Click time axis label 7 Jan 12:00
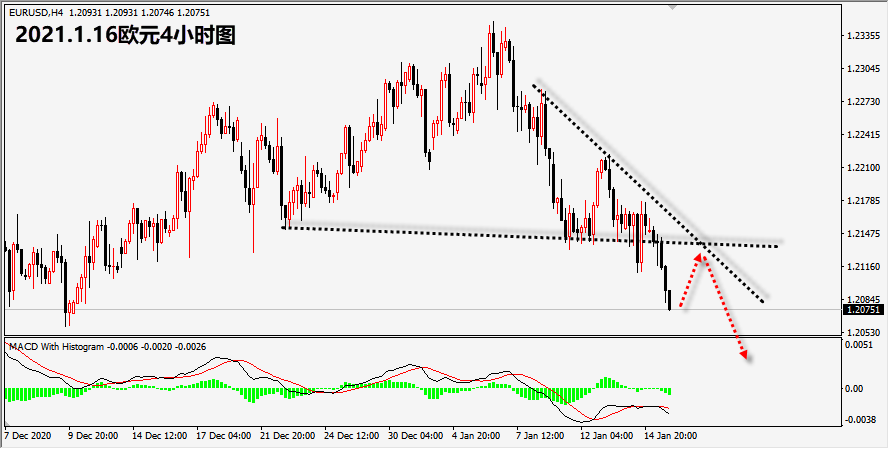The height and width of the screenshot is (449, 889). pos(541,436)
